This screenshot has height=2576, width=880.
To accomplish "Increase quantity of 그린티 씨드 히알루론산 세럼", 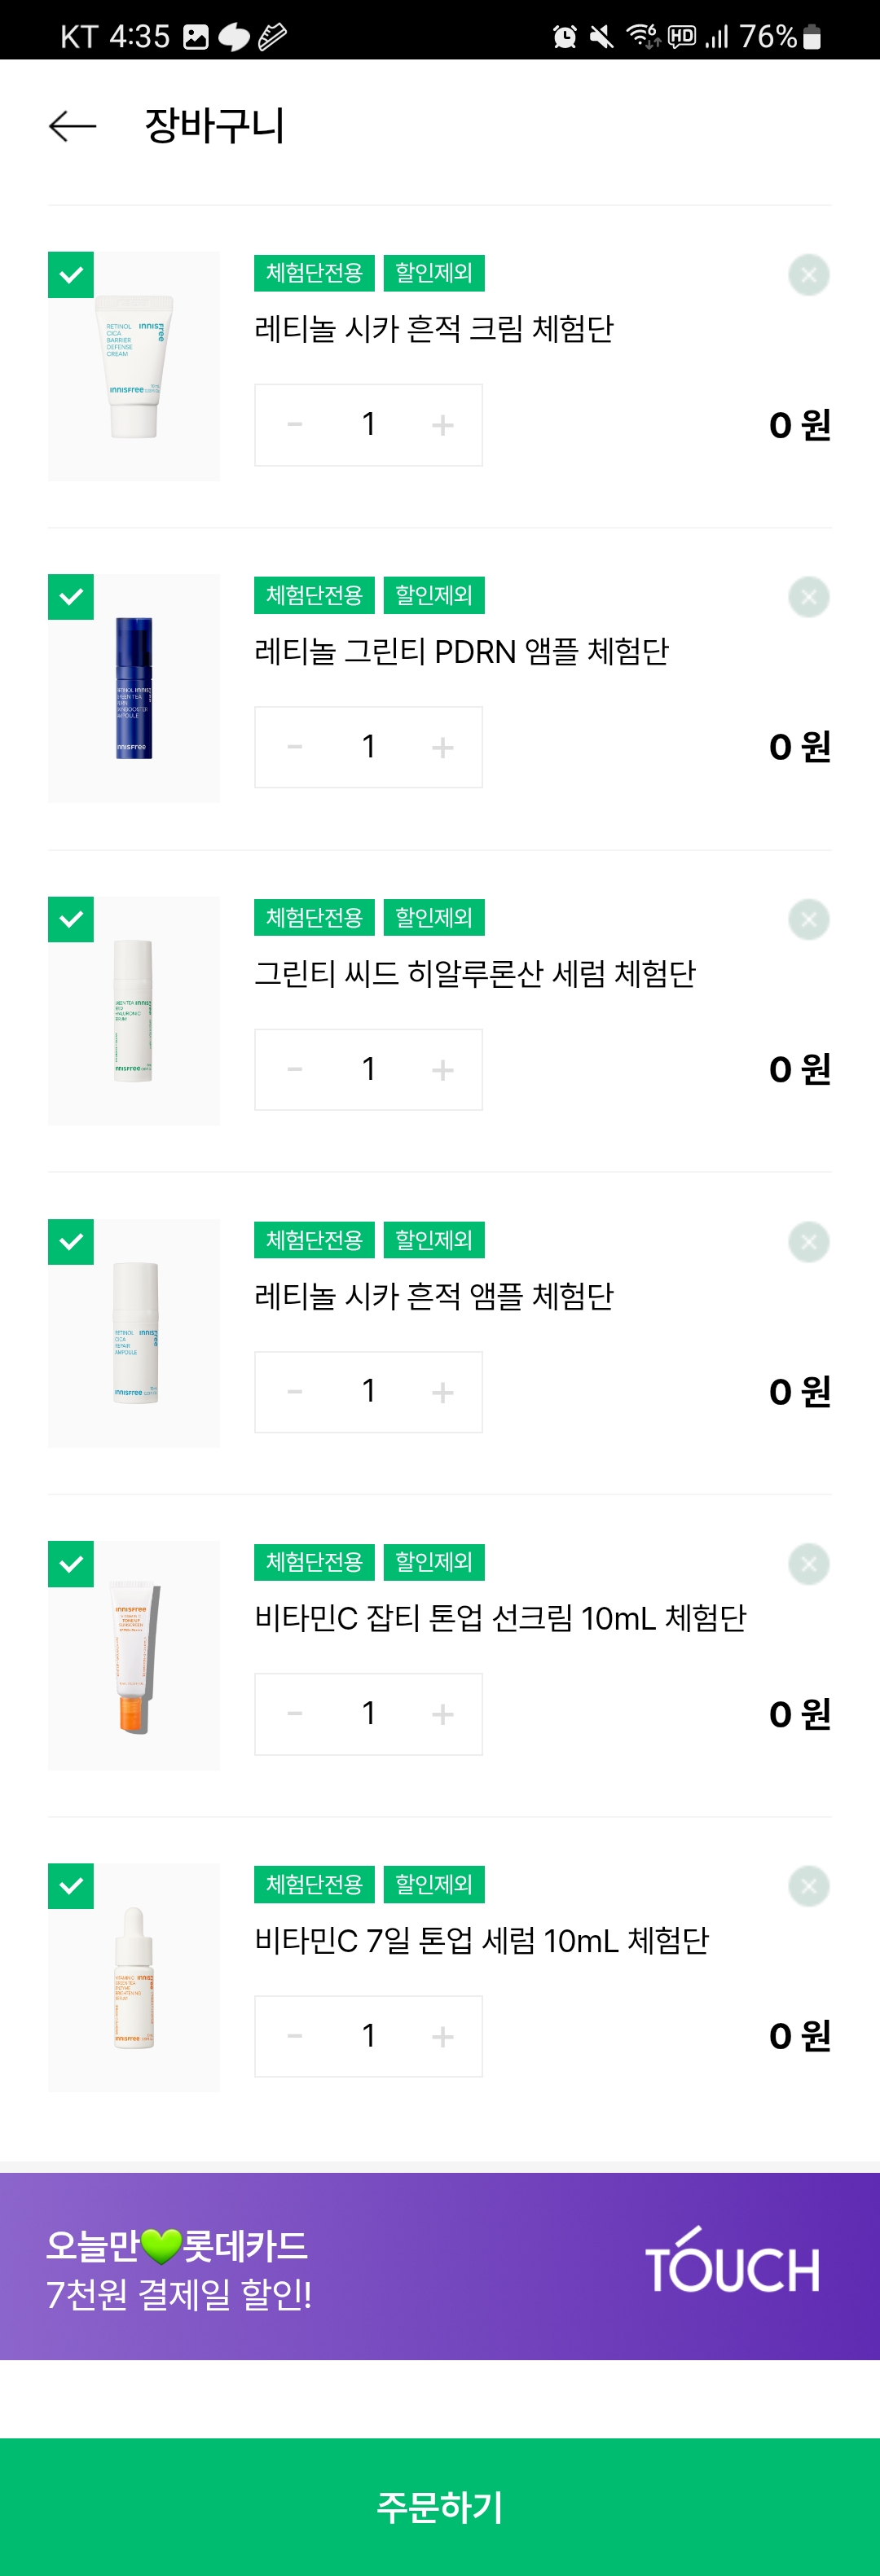I will pos(442,1070).
